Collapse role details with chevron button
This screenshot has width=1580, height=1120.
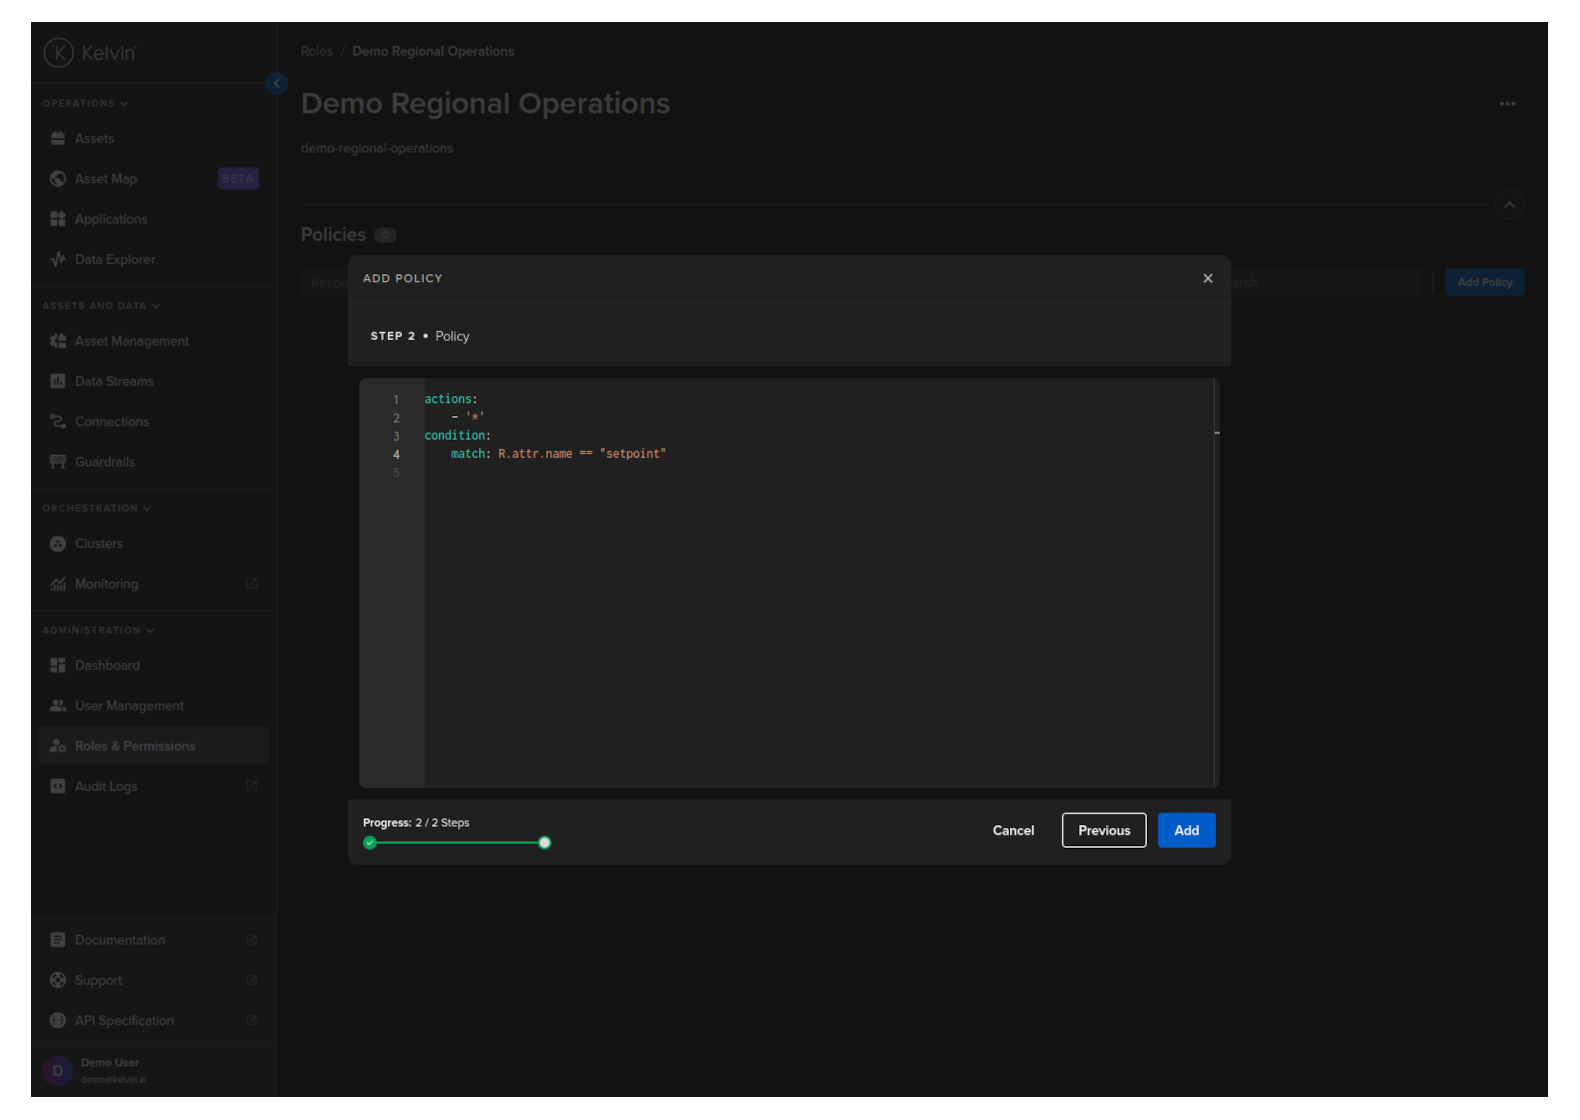coord(1509,205)
